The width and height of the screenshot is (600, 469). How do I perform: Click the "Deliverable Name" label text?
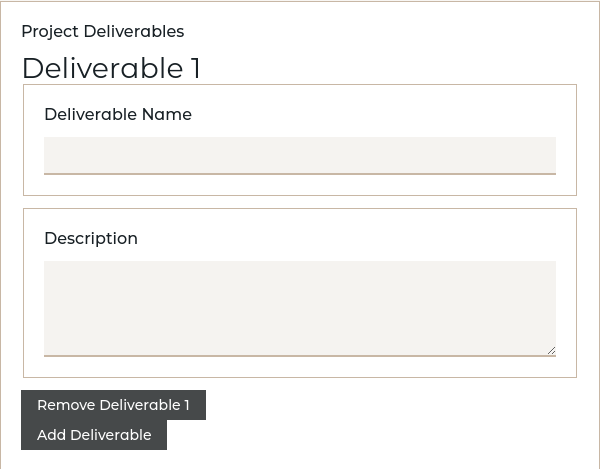tap(118, 114)
